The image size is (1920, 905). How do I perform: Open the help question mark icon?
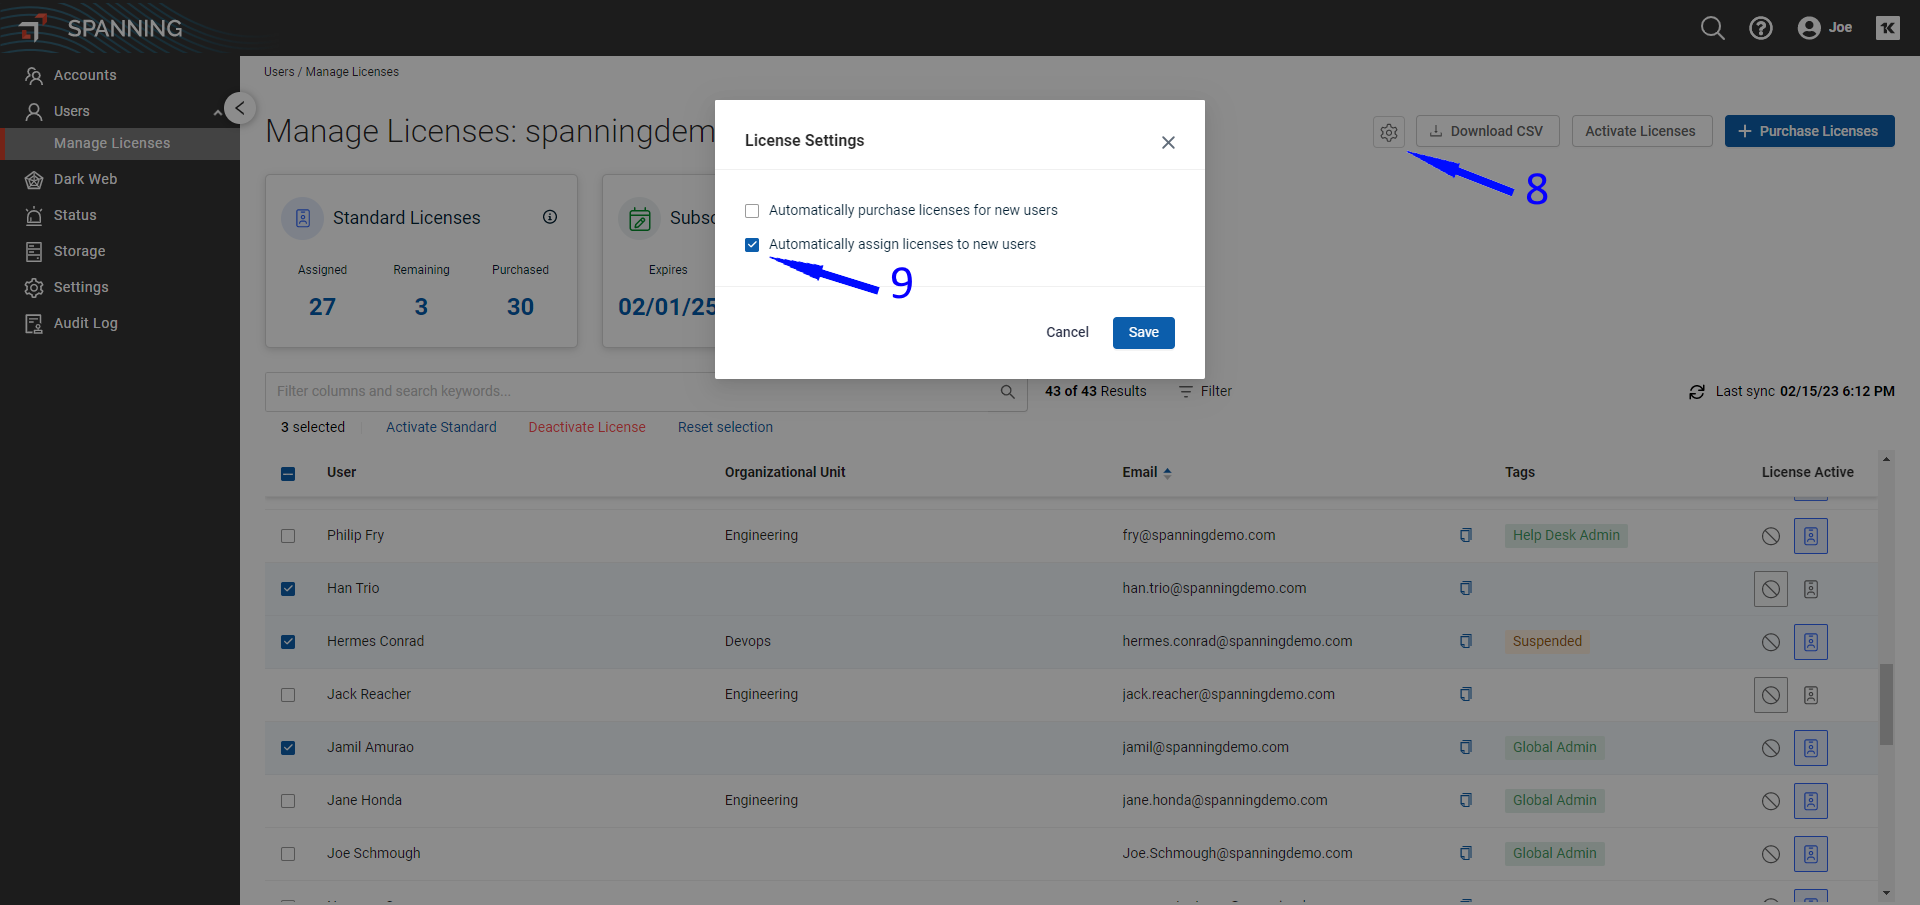(x=1760, y=28)
